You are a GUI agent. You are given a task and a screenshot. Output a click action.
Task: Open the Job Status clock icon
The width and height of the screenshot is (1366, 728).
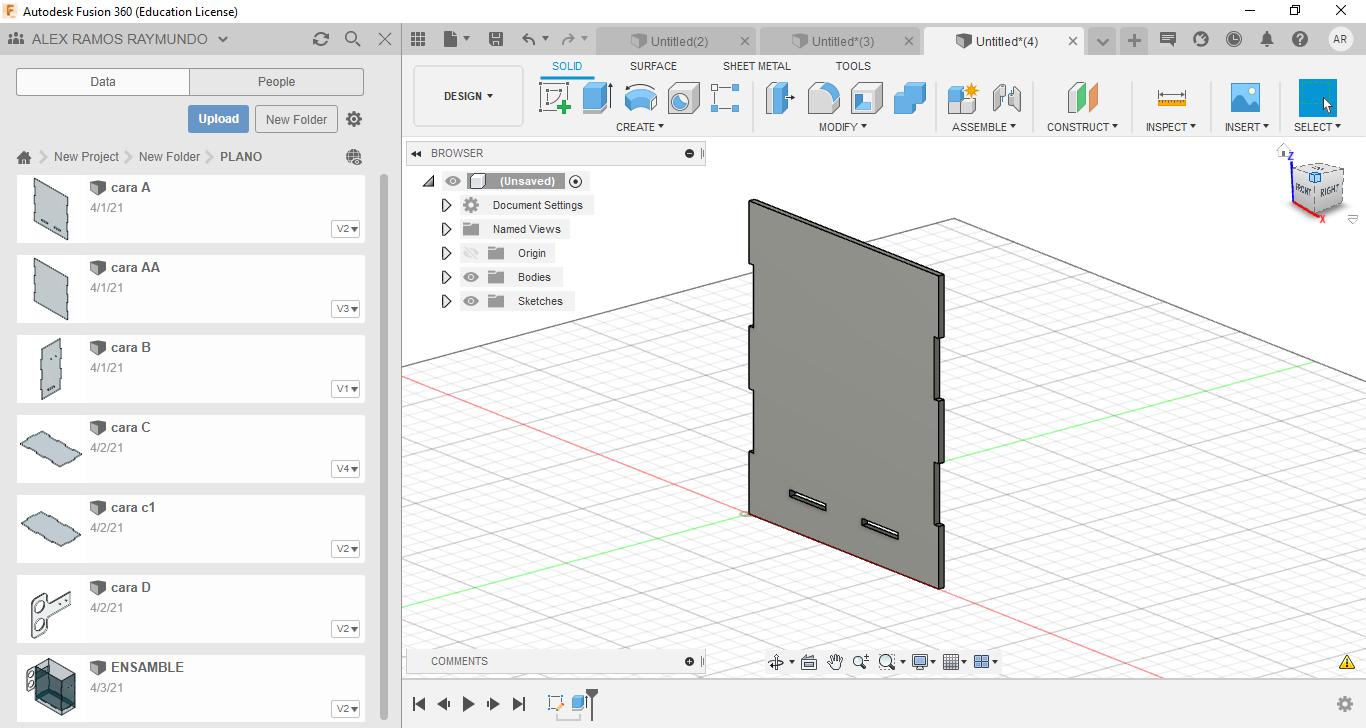tap(1234, 39)
